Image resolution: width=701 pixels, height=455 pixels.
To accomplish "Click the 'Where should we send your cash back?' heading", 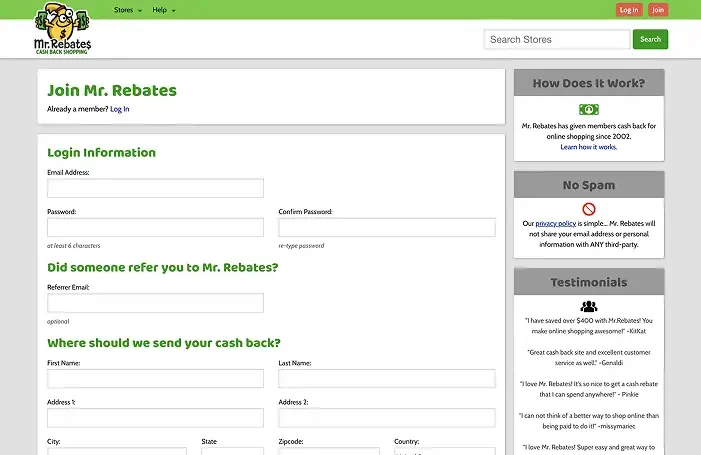I will pyautogui.click(x=164, y=343).
